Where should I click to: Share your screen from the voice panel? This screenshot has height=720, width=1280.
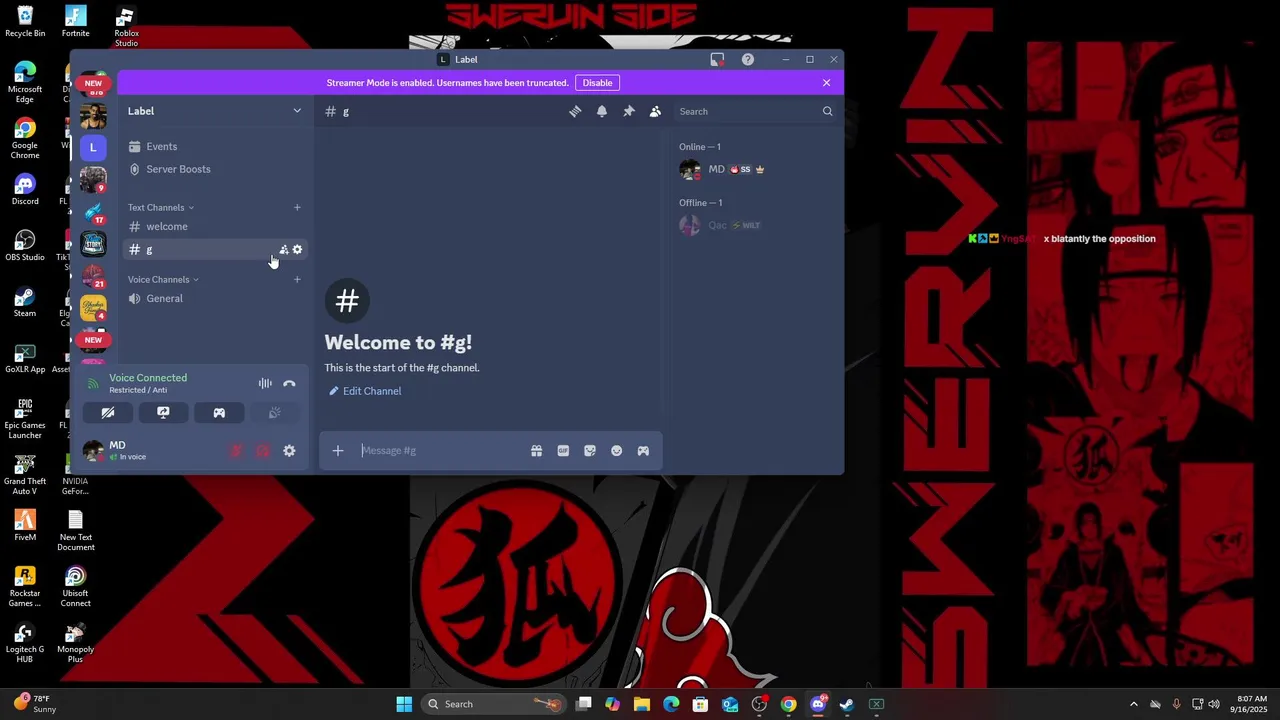point(163,413)
